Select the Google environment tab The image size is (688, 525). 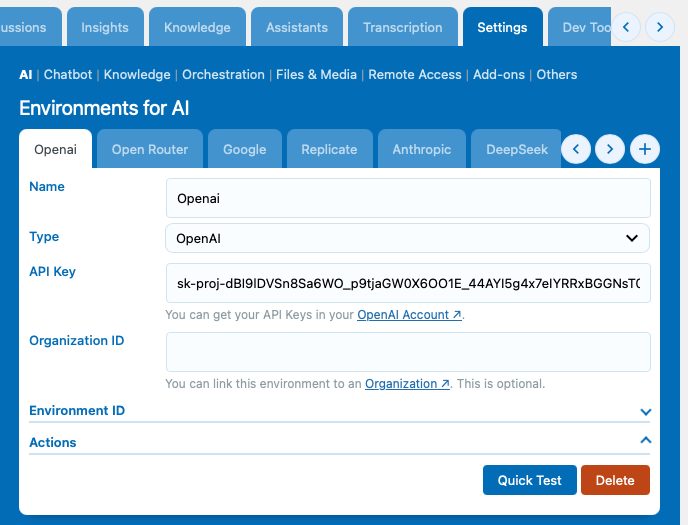coord(245,149)
